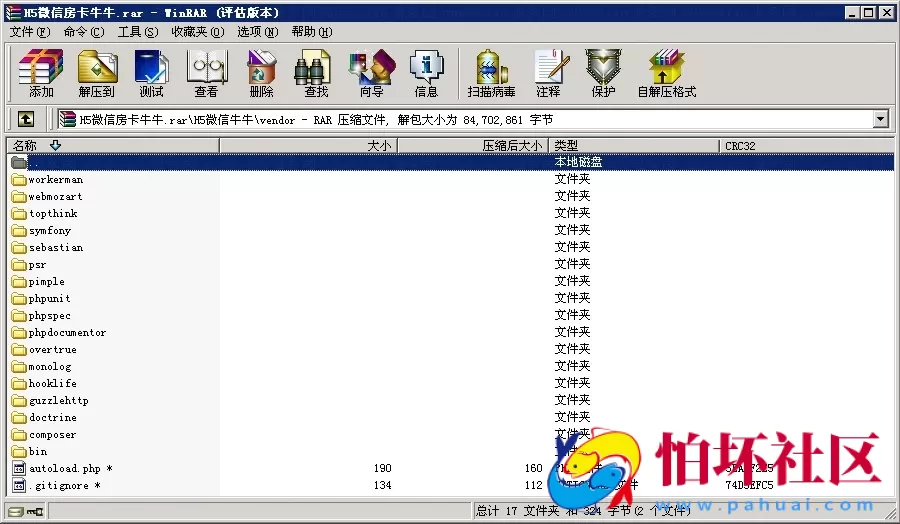Sort by CRC32 column header
Screen dimensions: 900x524
[x=806, y=146]
